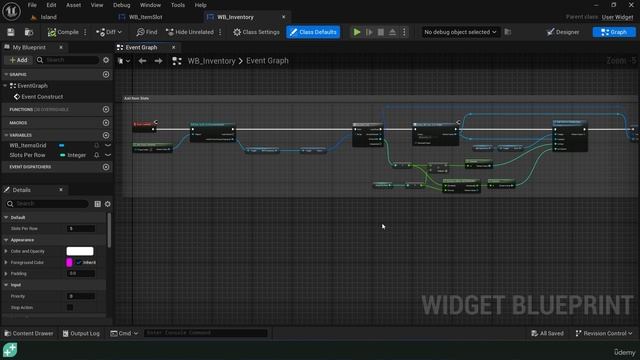This screenshot has height=360, width=640.
Task: Save the current blueprint asset
Action: point(11,32)
